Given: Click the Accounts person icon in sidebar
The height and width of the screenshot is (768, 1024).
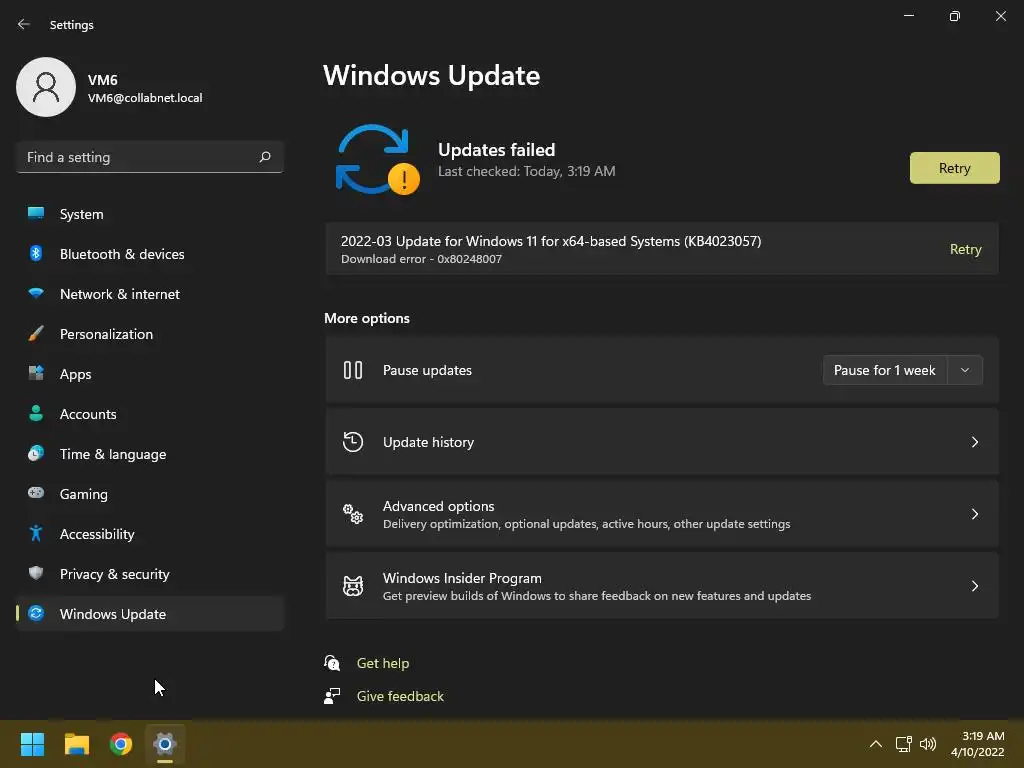Looking at the screenshot, I should 36,413.
